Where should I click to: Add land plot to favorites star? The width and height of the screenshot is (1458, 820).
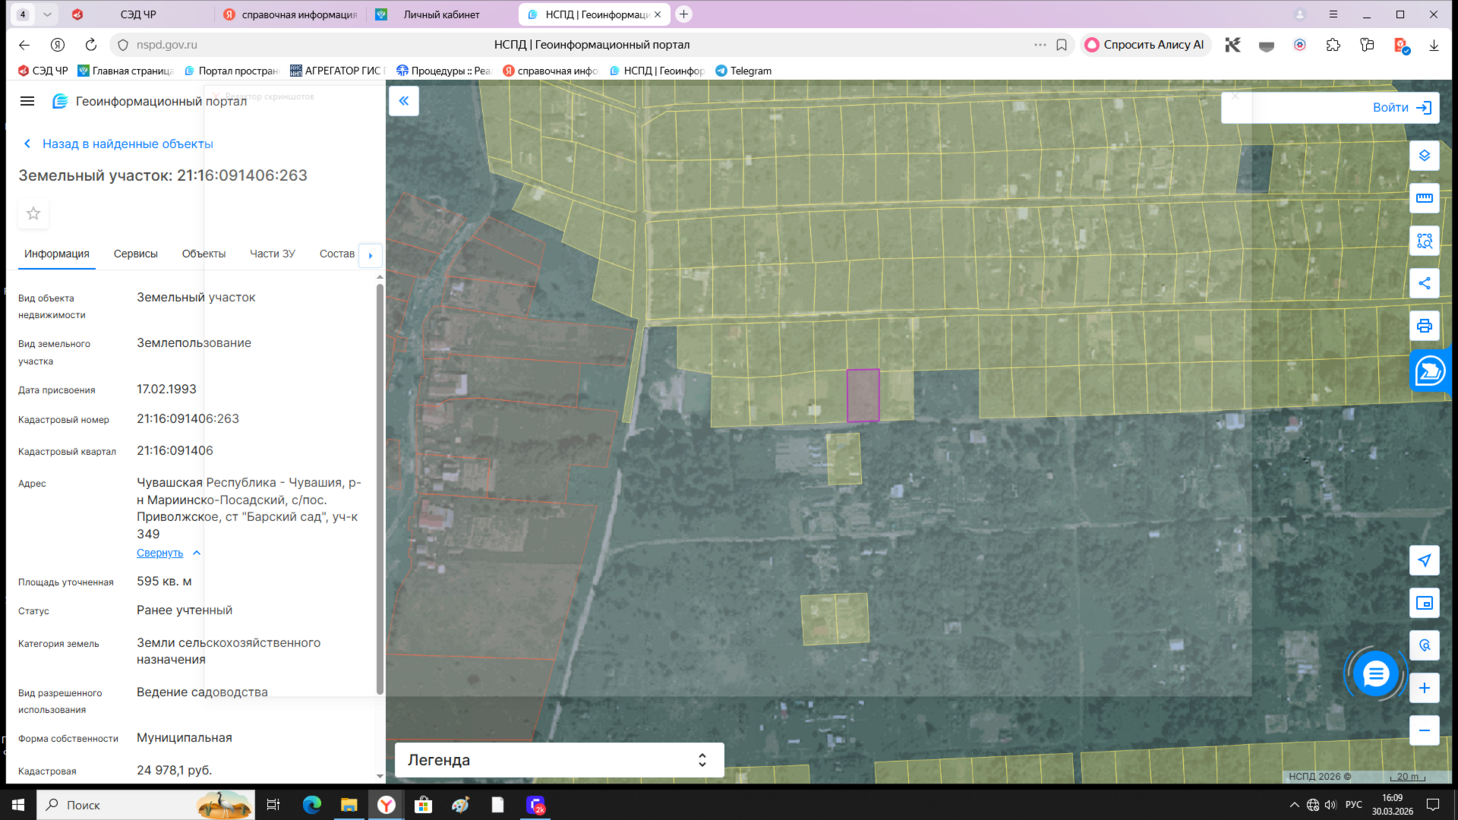[33, 214]
